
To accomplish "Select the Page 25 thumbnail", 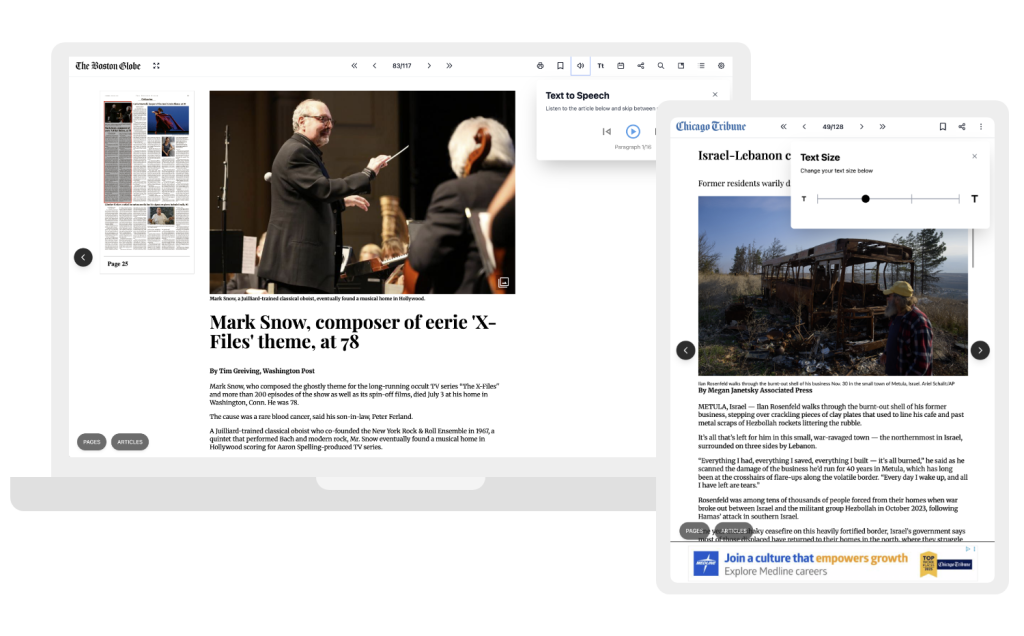I will click(x=147, y=180).
